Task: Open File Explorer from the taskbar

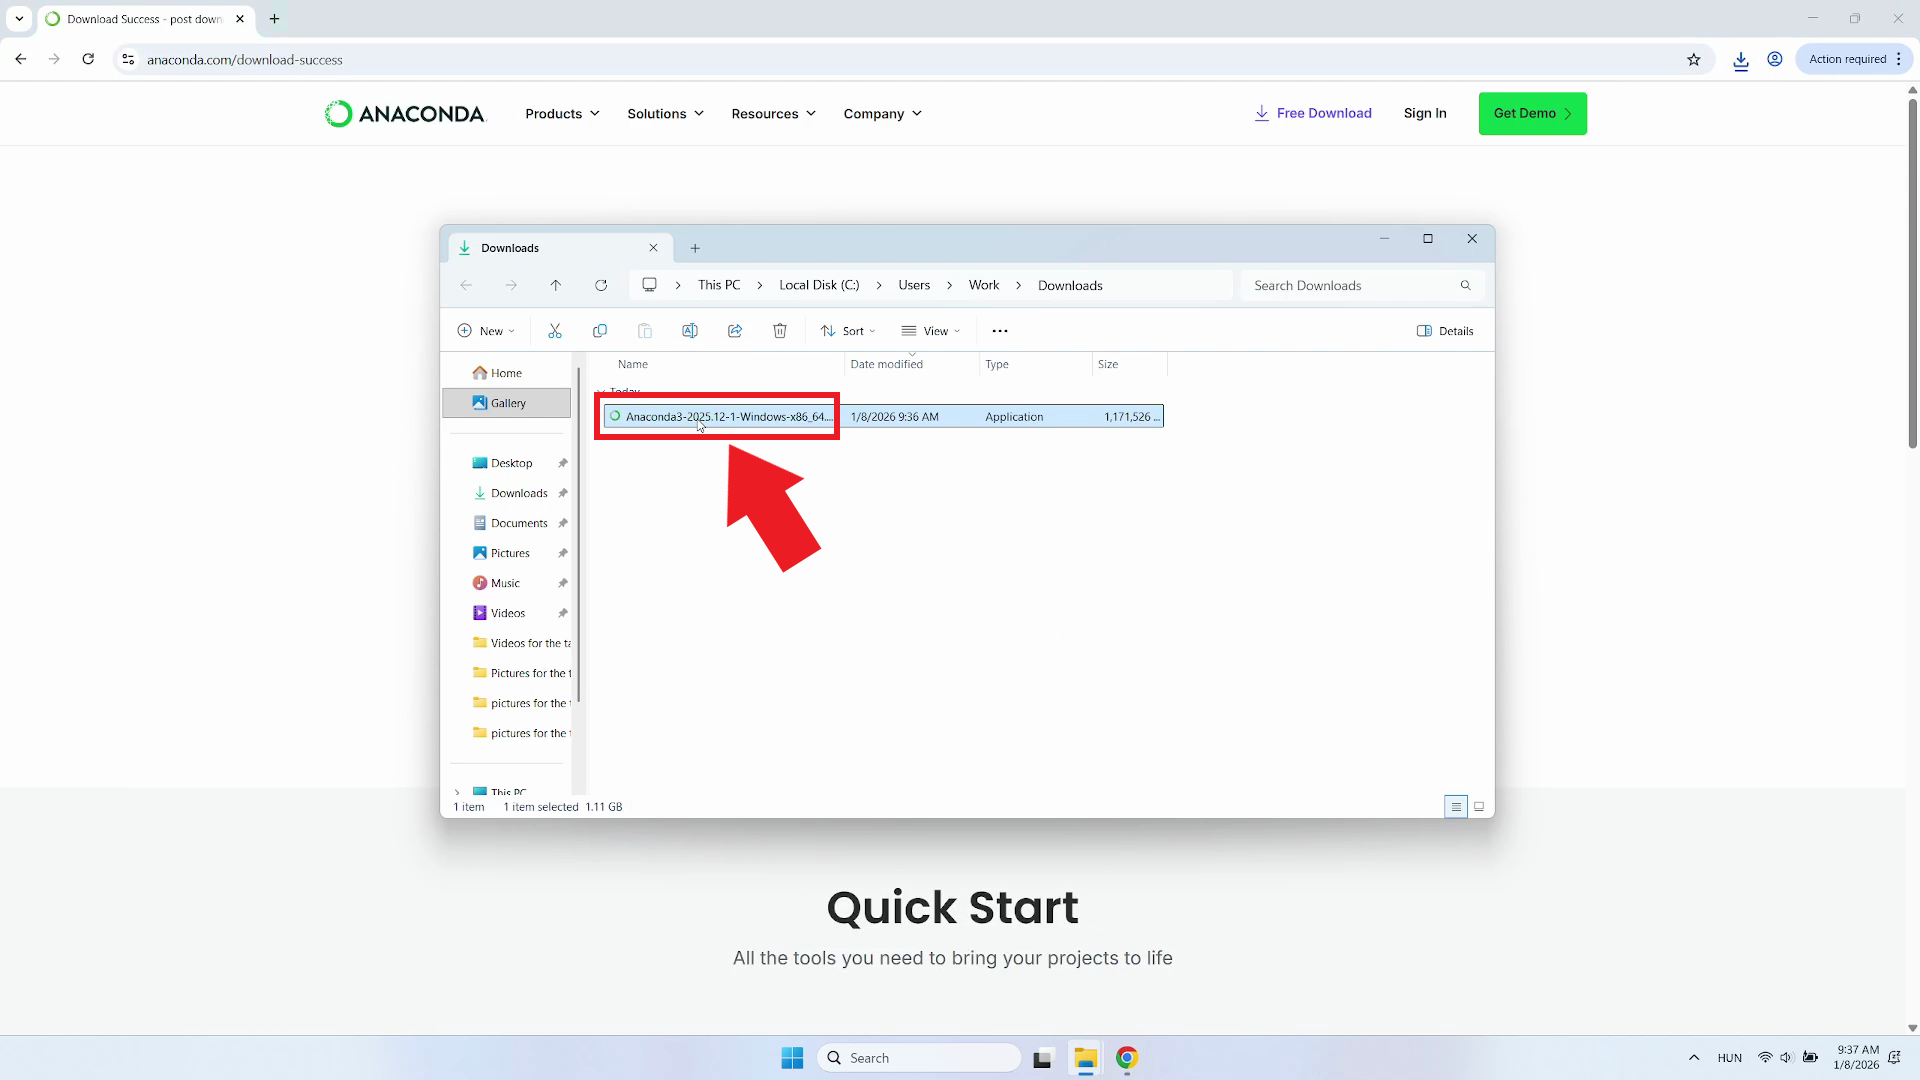Action: click(1085, 1058)
